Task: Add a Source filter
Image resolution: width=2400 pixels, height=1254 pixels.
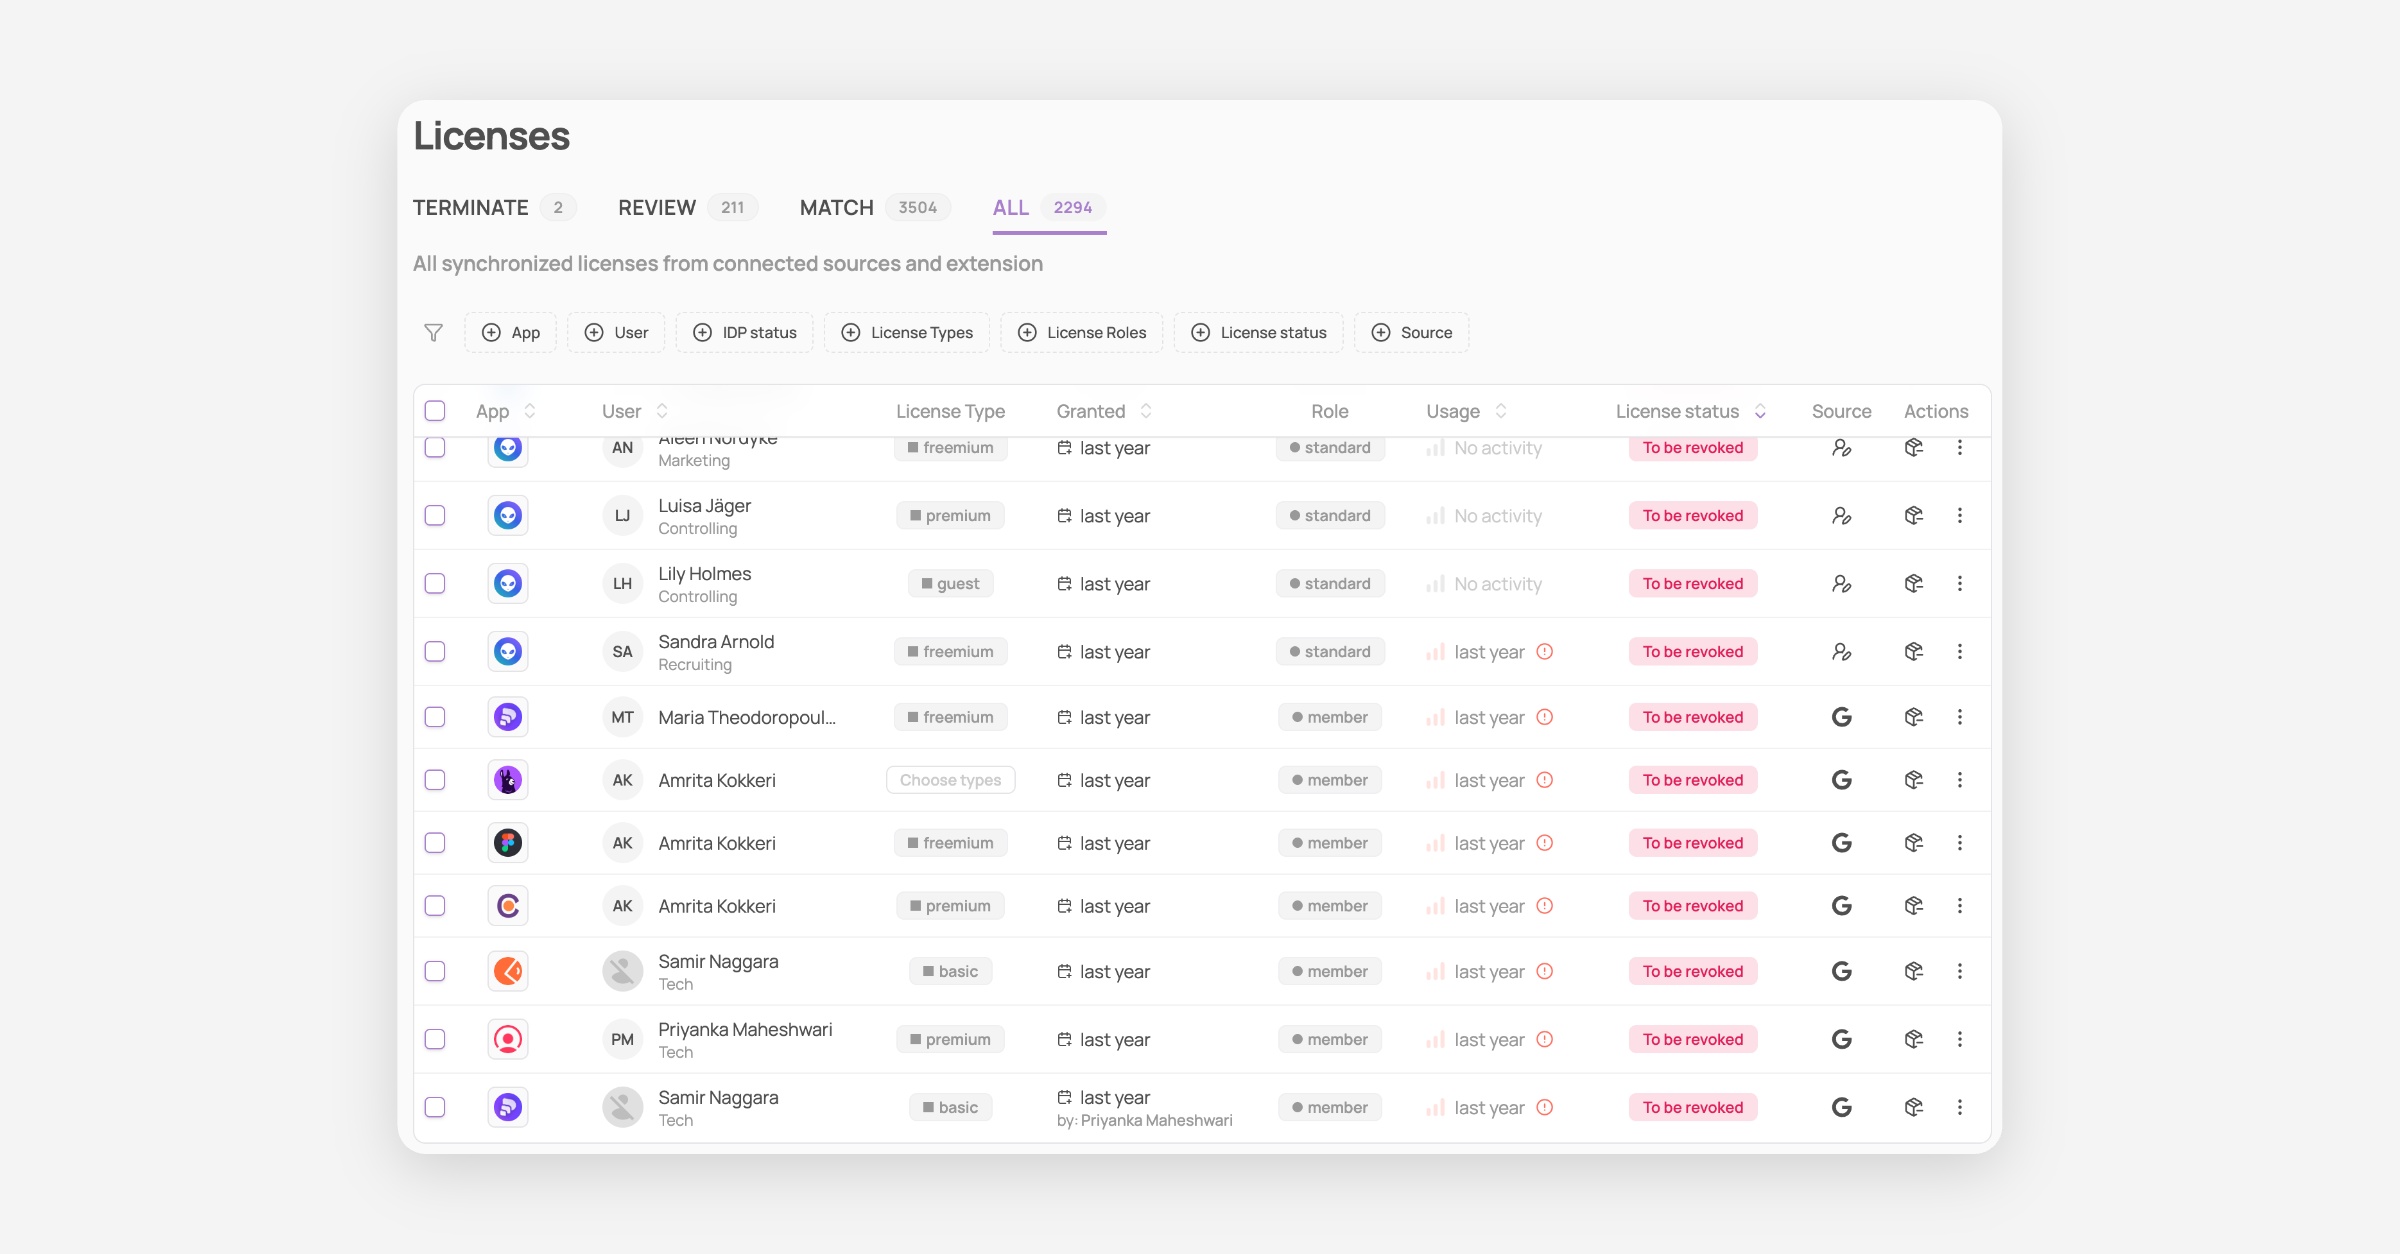Action: pos(1411,333)
